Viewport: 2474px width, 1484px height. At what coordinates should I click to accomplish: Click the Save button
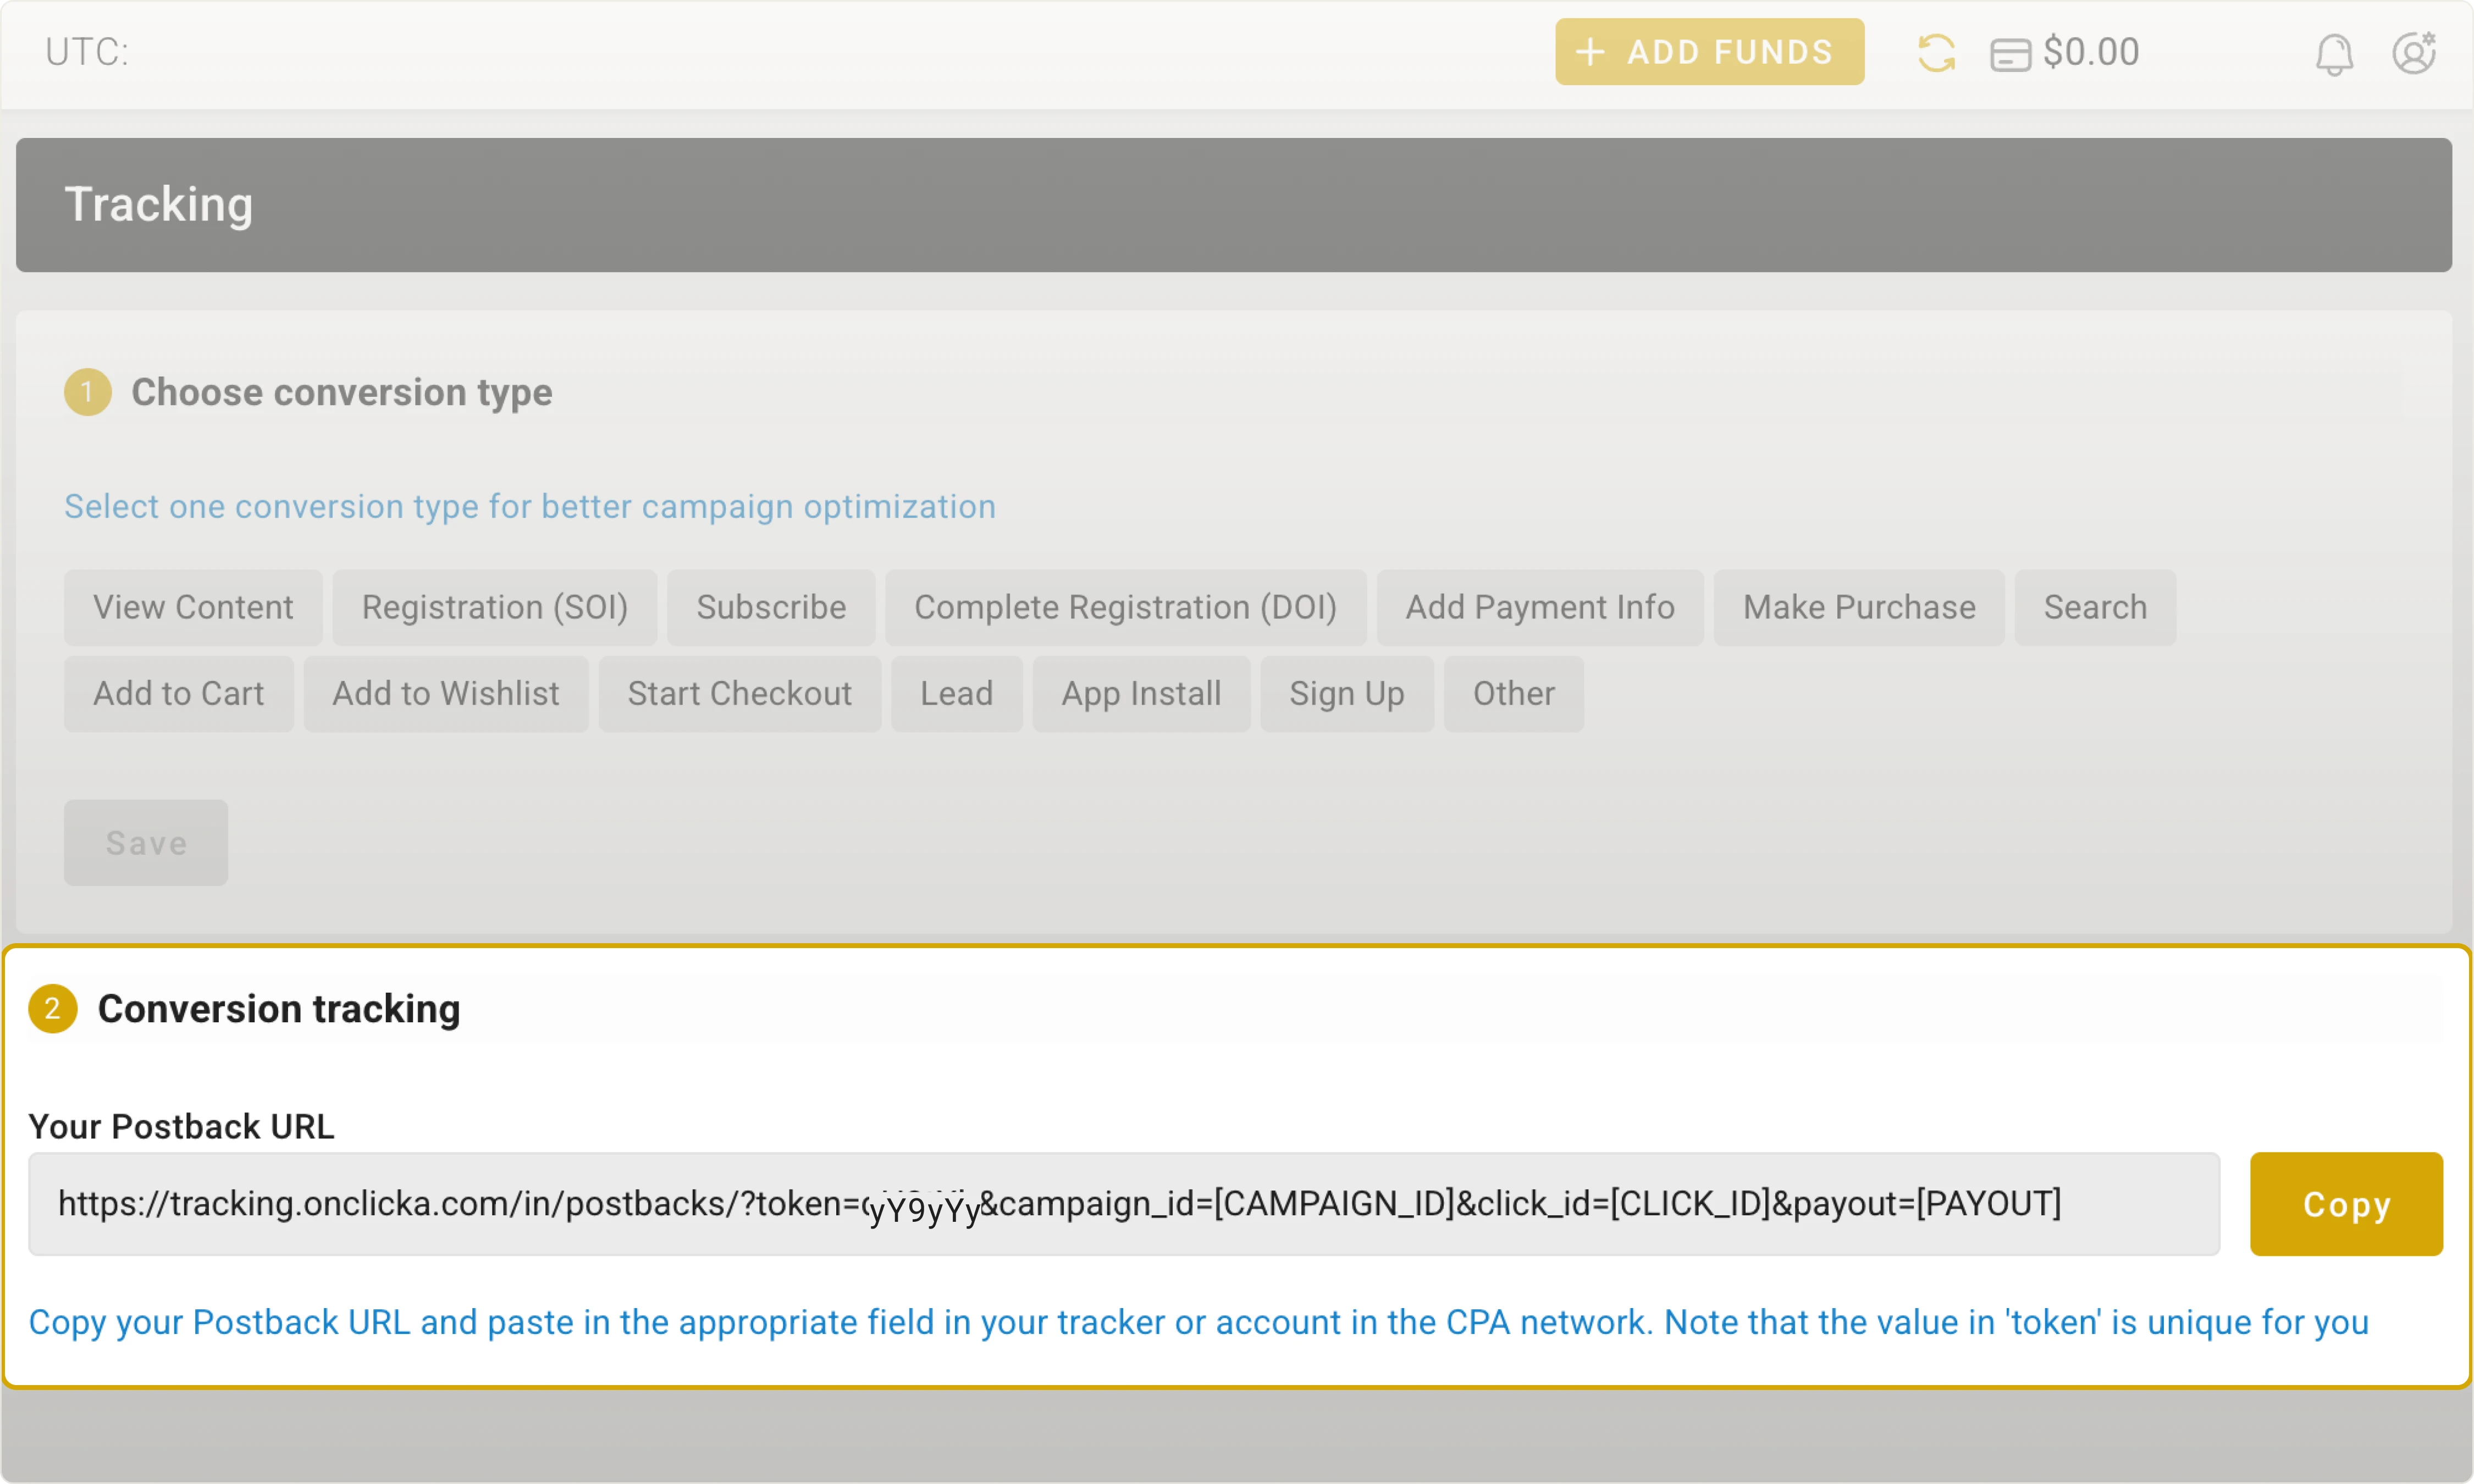145,842
